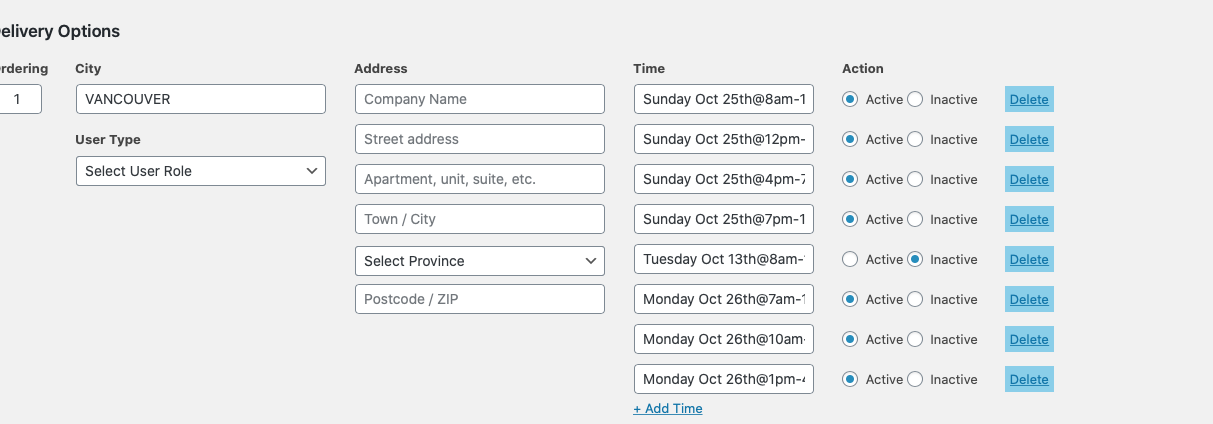Image resolution: width=1213 pixels, height=424 pixels.
Task: Delete the Tuesday Oct 13th 8am time slot
Action: (1029, 259)
